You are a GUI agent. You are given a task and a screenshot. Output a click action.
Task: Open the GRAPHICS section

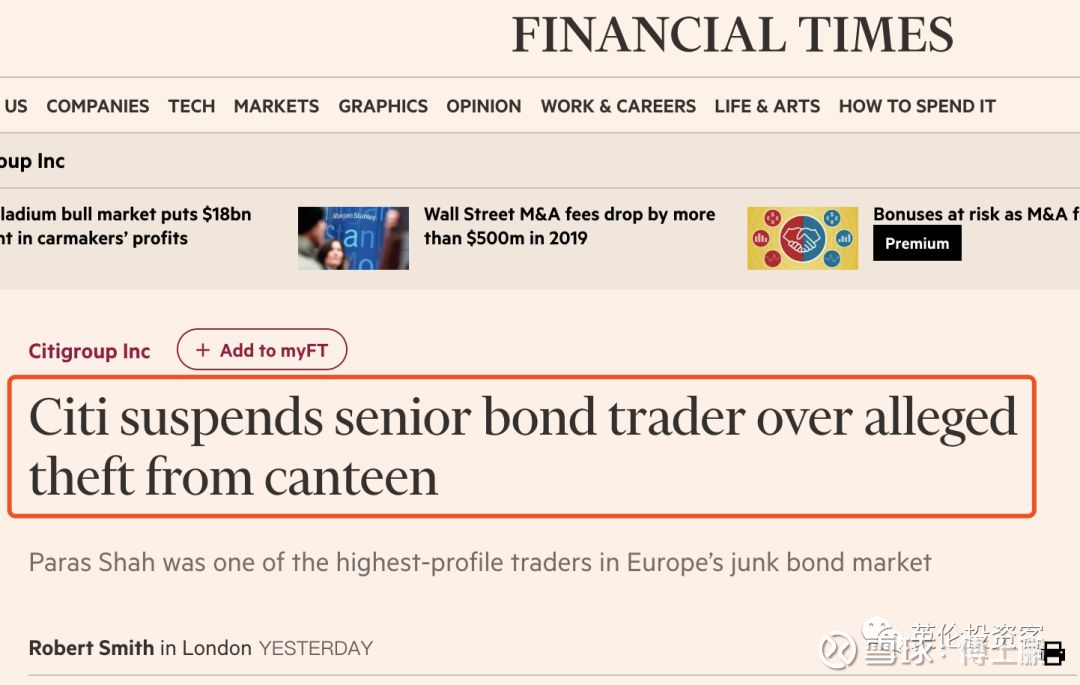click(383, 106)
